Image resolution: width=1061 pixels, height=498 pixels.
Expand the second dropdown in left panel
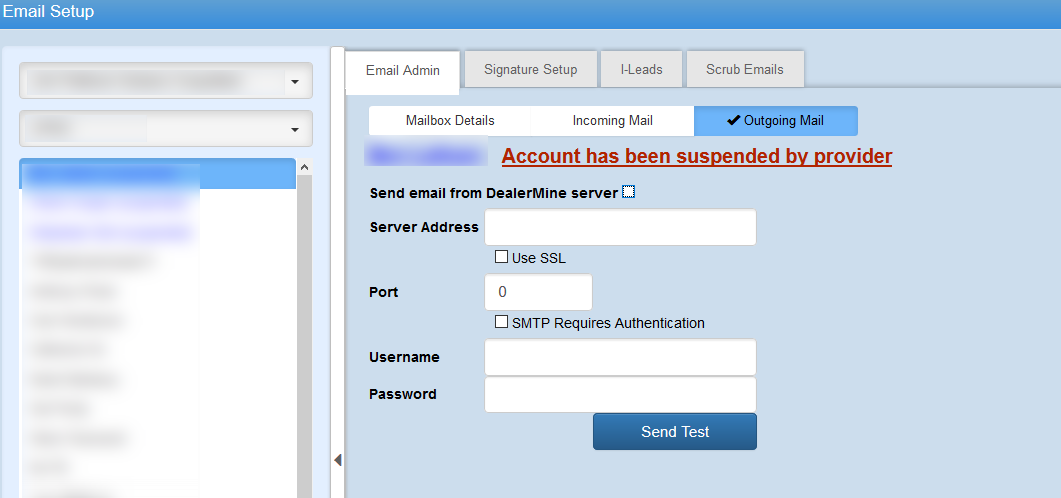(166, 129)
